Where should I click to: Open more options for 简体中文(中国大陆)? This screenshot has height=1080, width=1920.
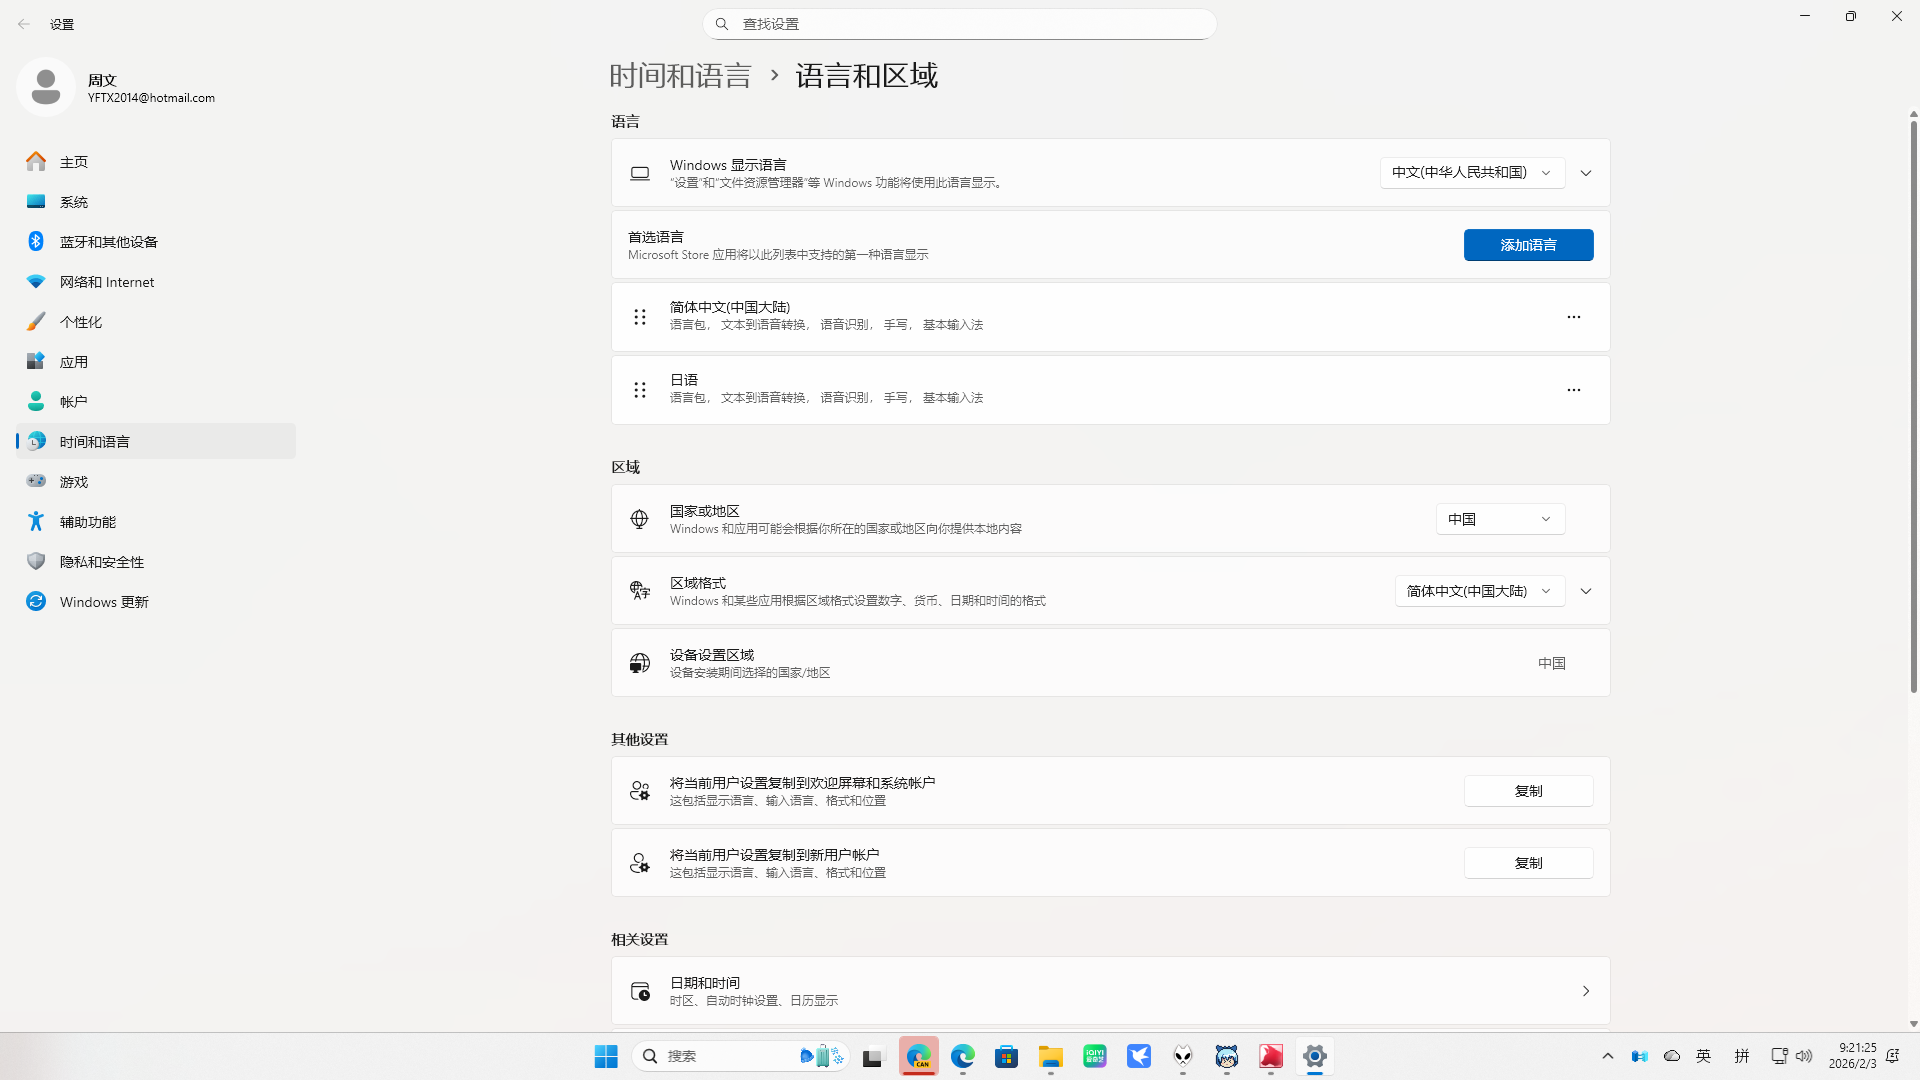(1573, 317)
